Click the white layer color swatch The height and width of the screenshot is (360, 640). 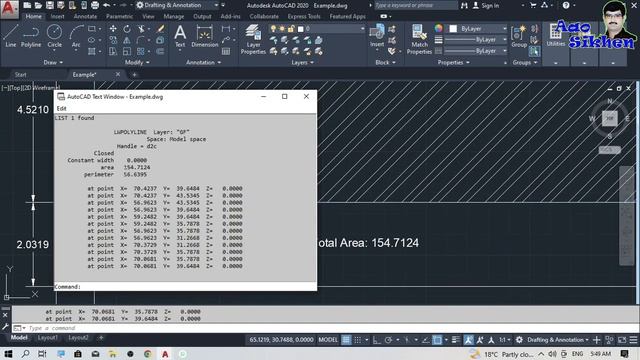[301, 29]
